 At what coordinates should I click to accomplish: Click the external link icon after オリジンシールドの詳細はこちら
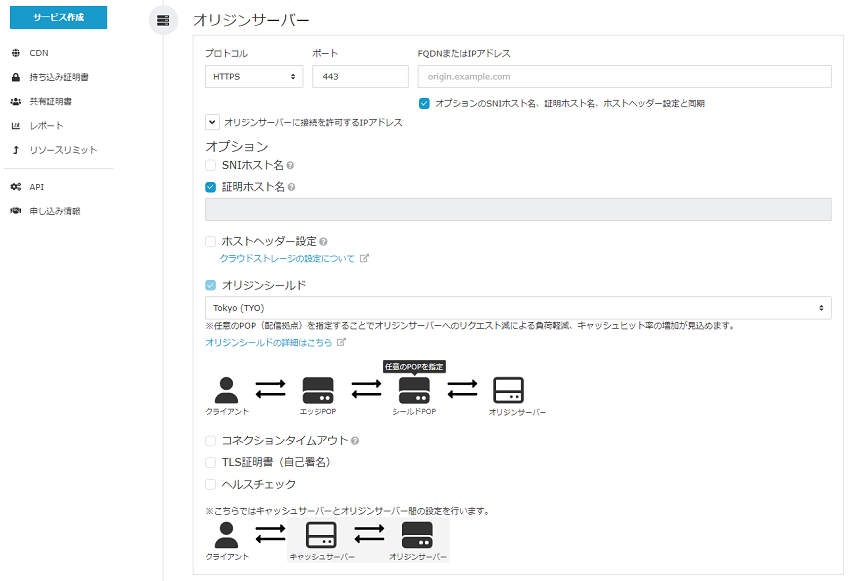pos(342,342)
